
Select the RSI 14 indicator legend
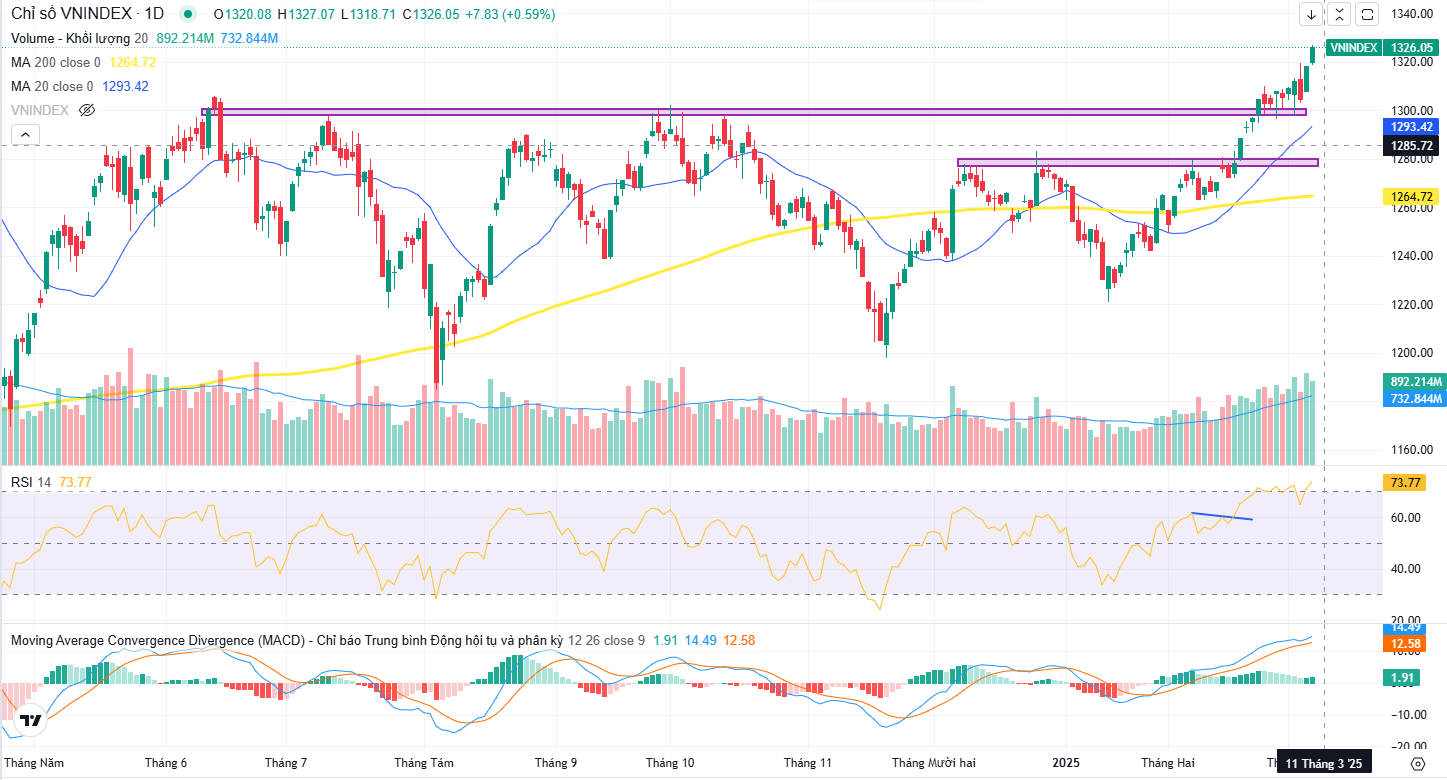pos(32,482)
